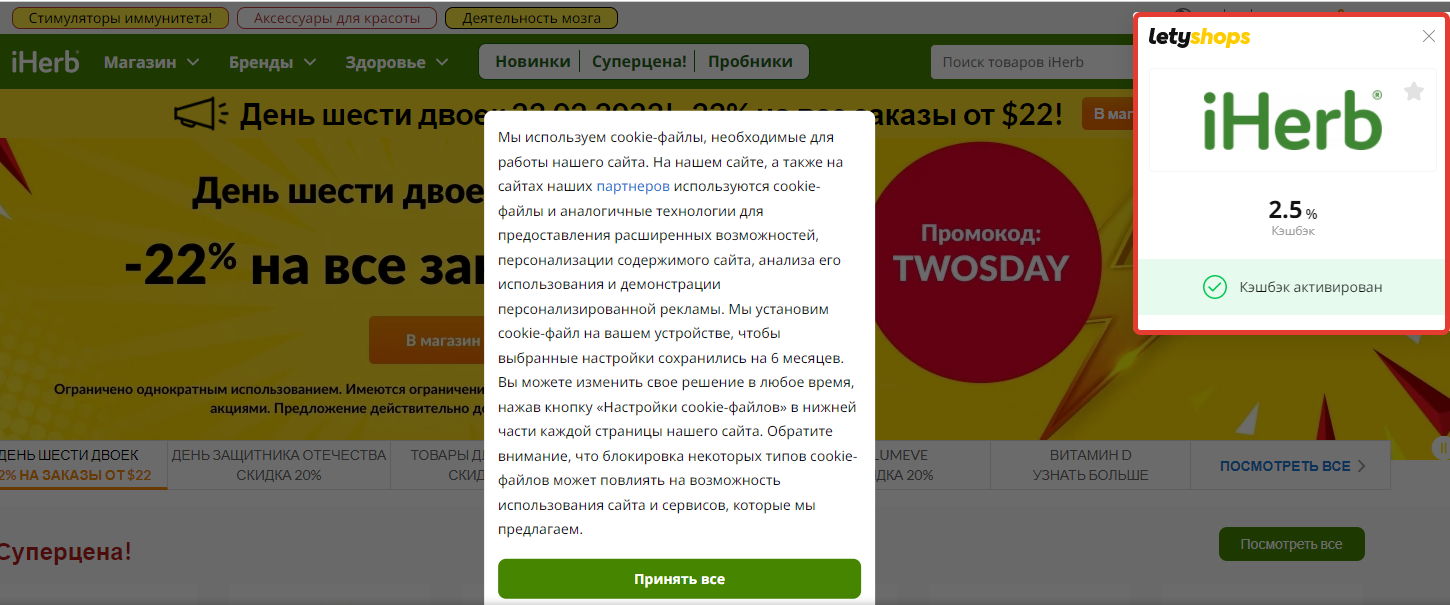Open the iHerb site logo homepage

pyautogui.click(x=45, y=61)
